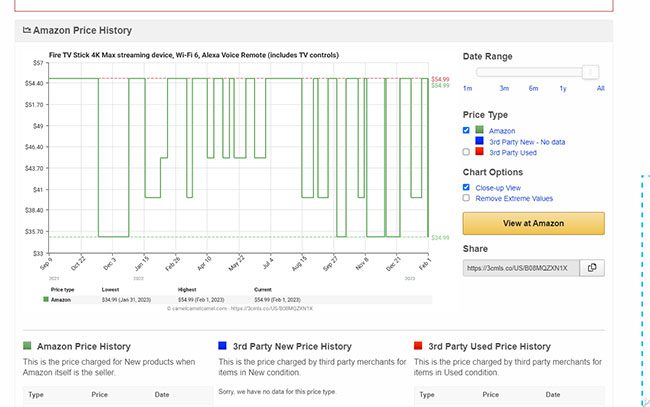Image resolution: width=650 pixels, height=407 pixels.
Task: Click blue square beside 3rd Party New Price History
Action: coord(222,346)
